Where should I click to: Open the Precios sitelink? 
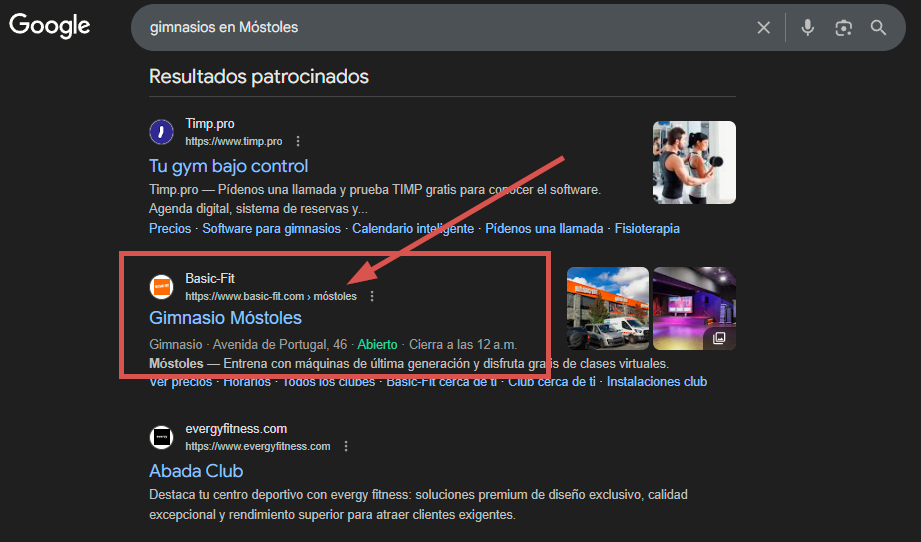[170, 228]
